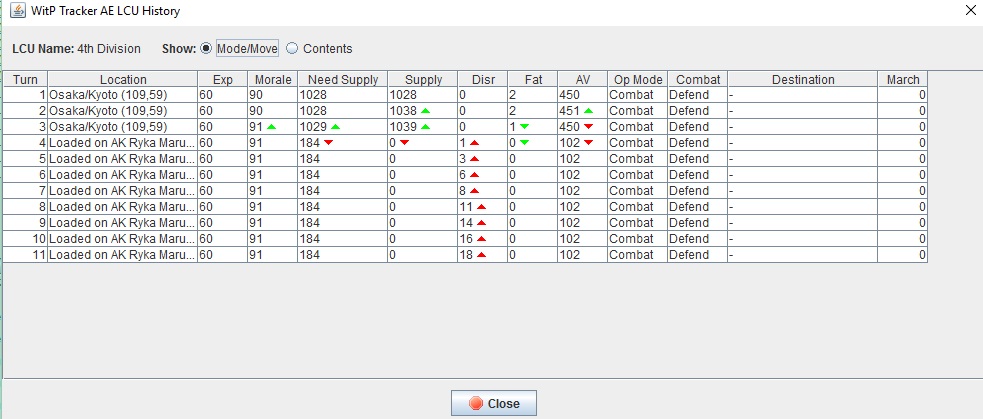Click the Turn column header
Image resolution: width=983 pixels, height=419 pixels.
click(25, 80)
